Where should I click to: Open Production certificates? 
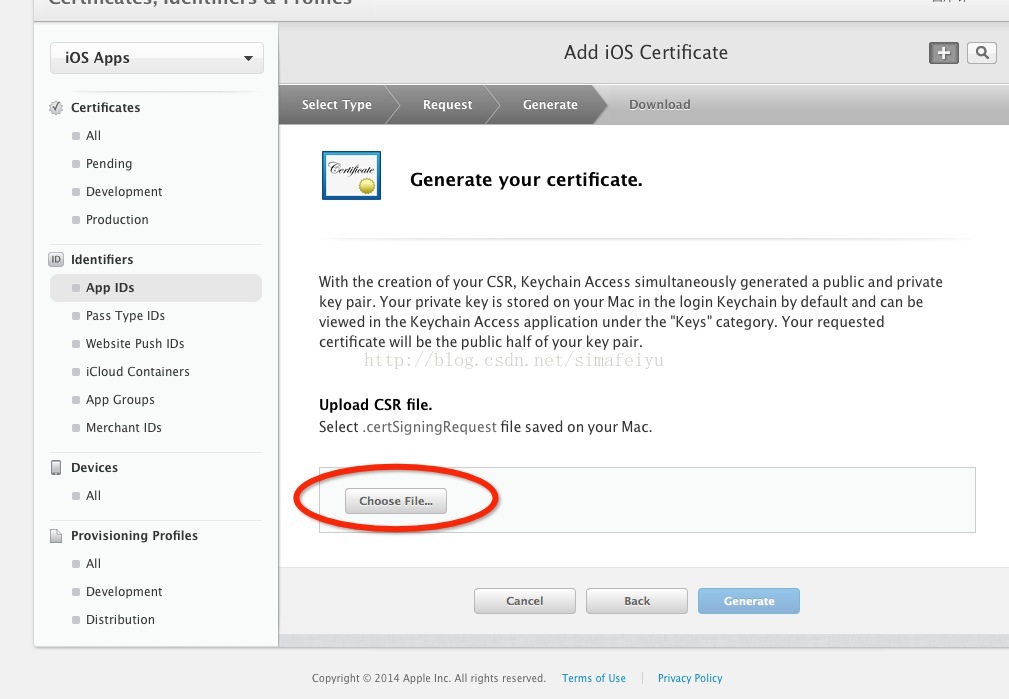[x=117, y=219]
